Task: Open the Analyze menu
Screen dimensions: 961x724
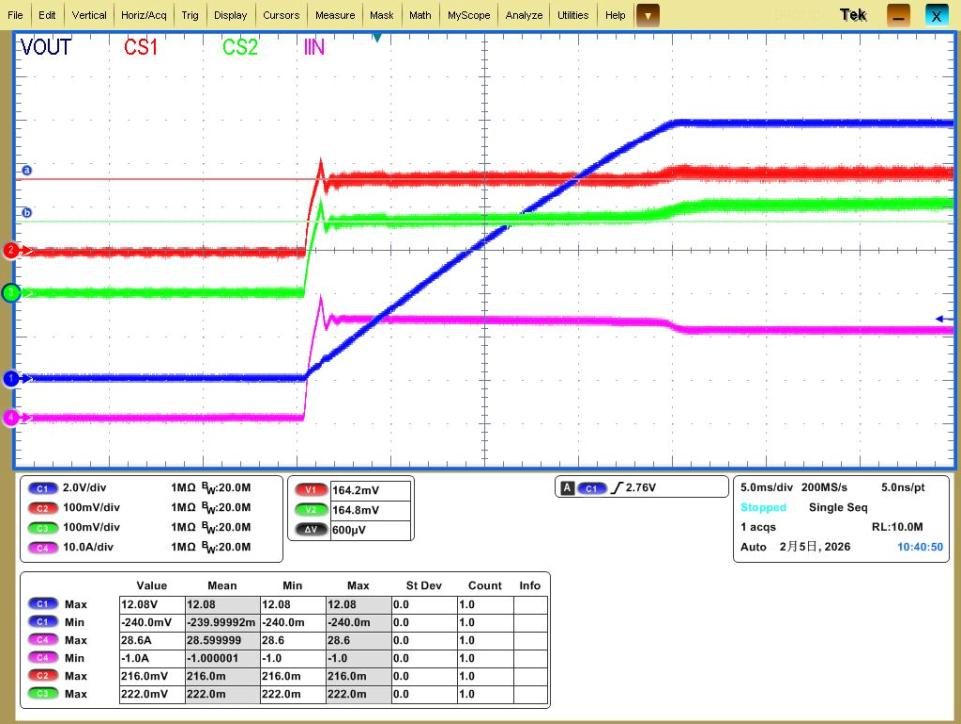Action: 524,15
